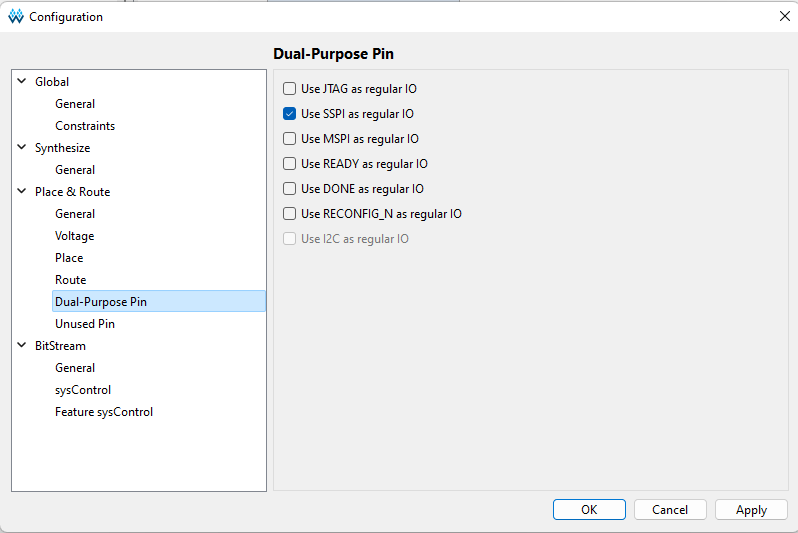Tick Use MSPI as regular IO checkbox
This screenshot has height=533, width=798.
click(290, 138)
